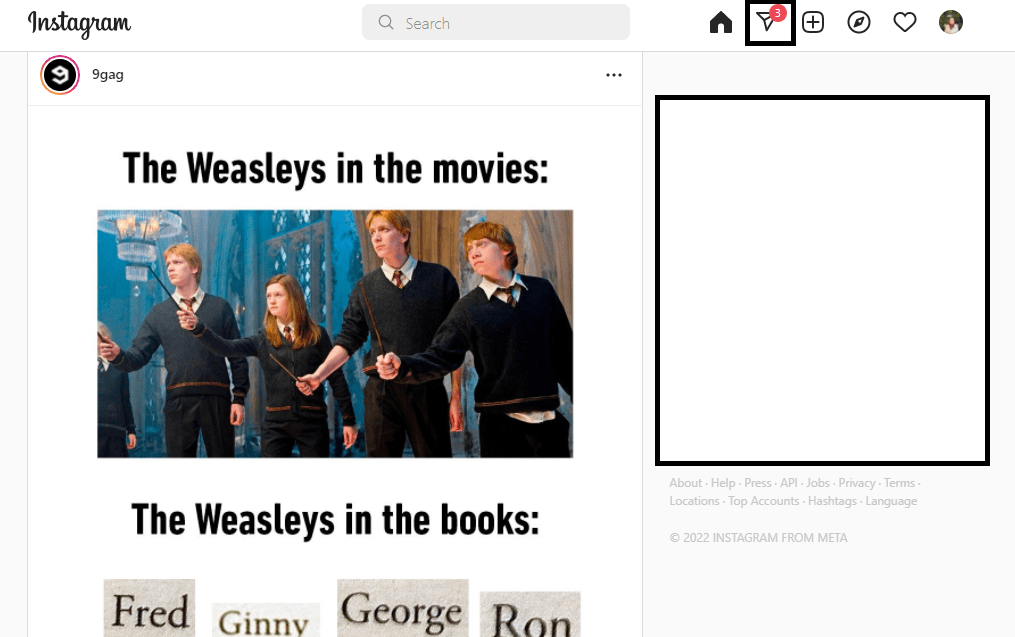Open post options three-dot menu

click(x=614, y=75)
